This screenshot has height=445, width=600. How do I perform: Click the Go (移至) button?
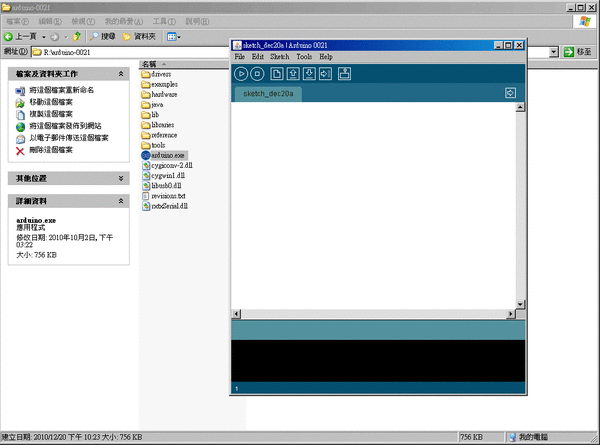(578, 52)
